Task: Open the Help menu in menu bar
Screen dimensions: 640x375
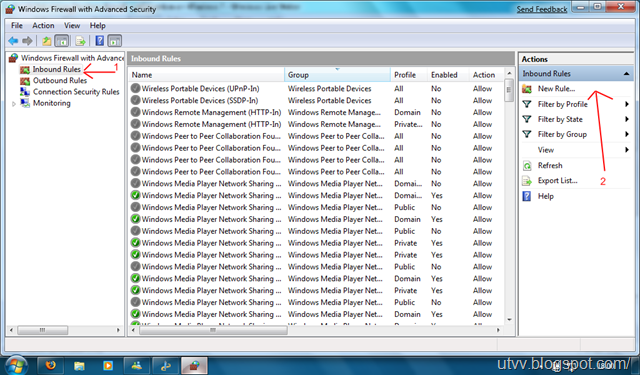Action: (98, 25)
